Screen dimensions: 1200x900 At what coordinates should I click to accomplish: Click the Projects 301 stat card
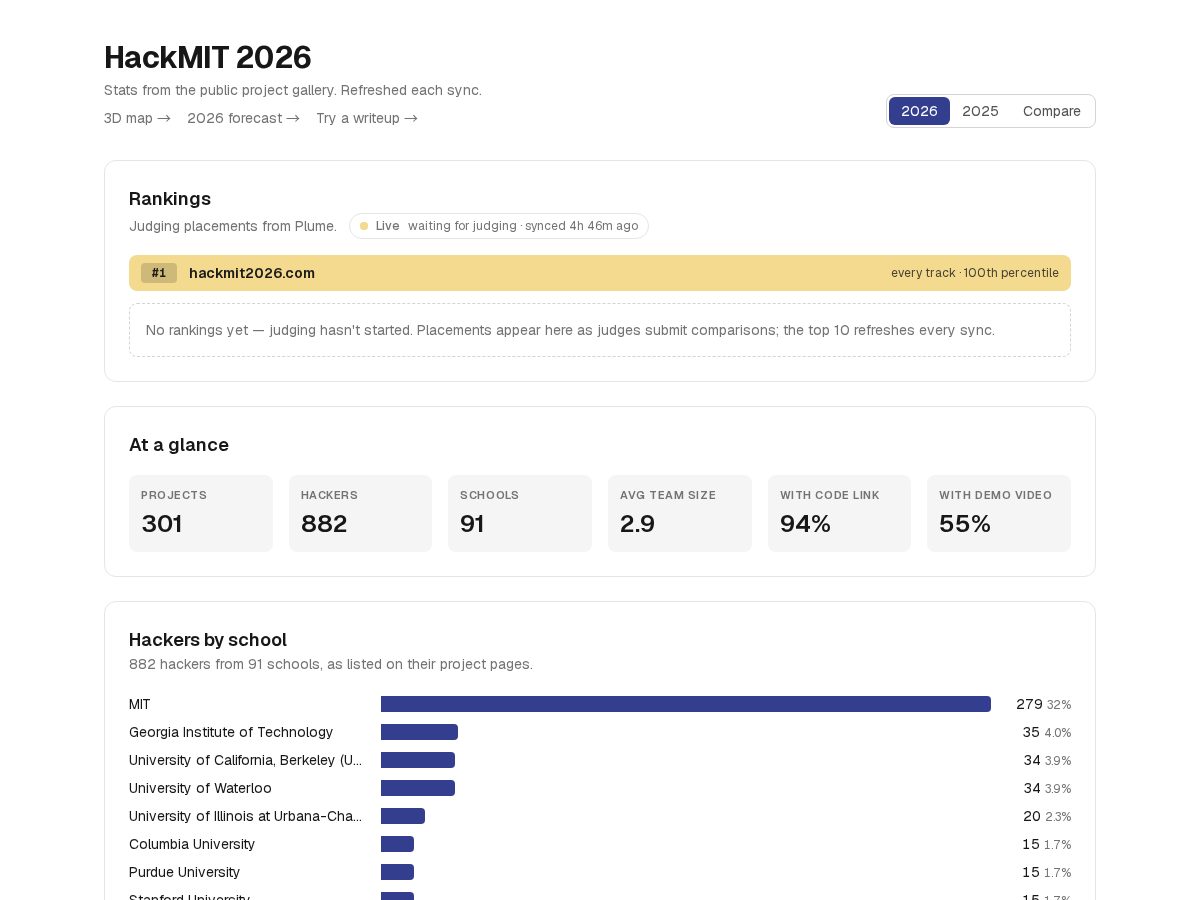tap(201, 513)
